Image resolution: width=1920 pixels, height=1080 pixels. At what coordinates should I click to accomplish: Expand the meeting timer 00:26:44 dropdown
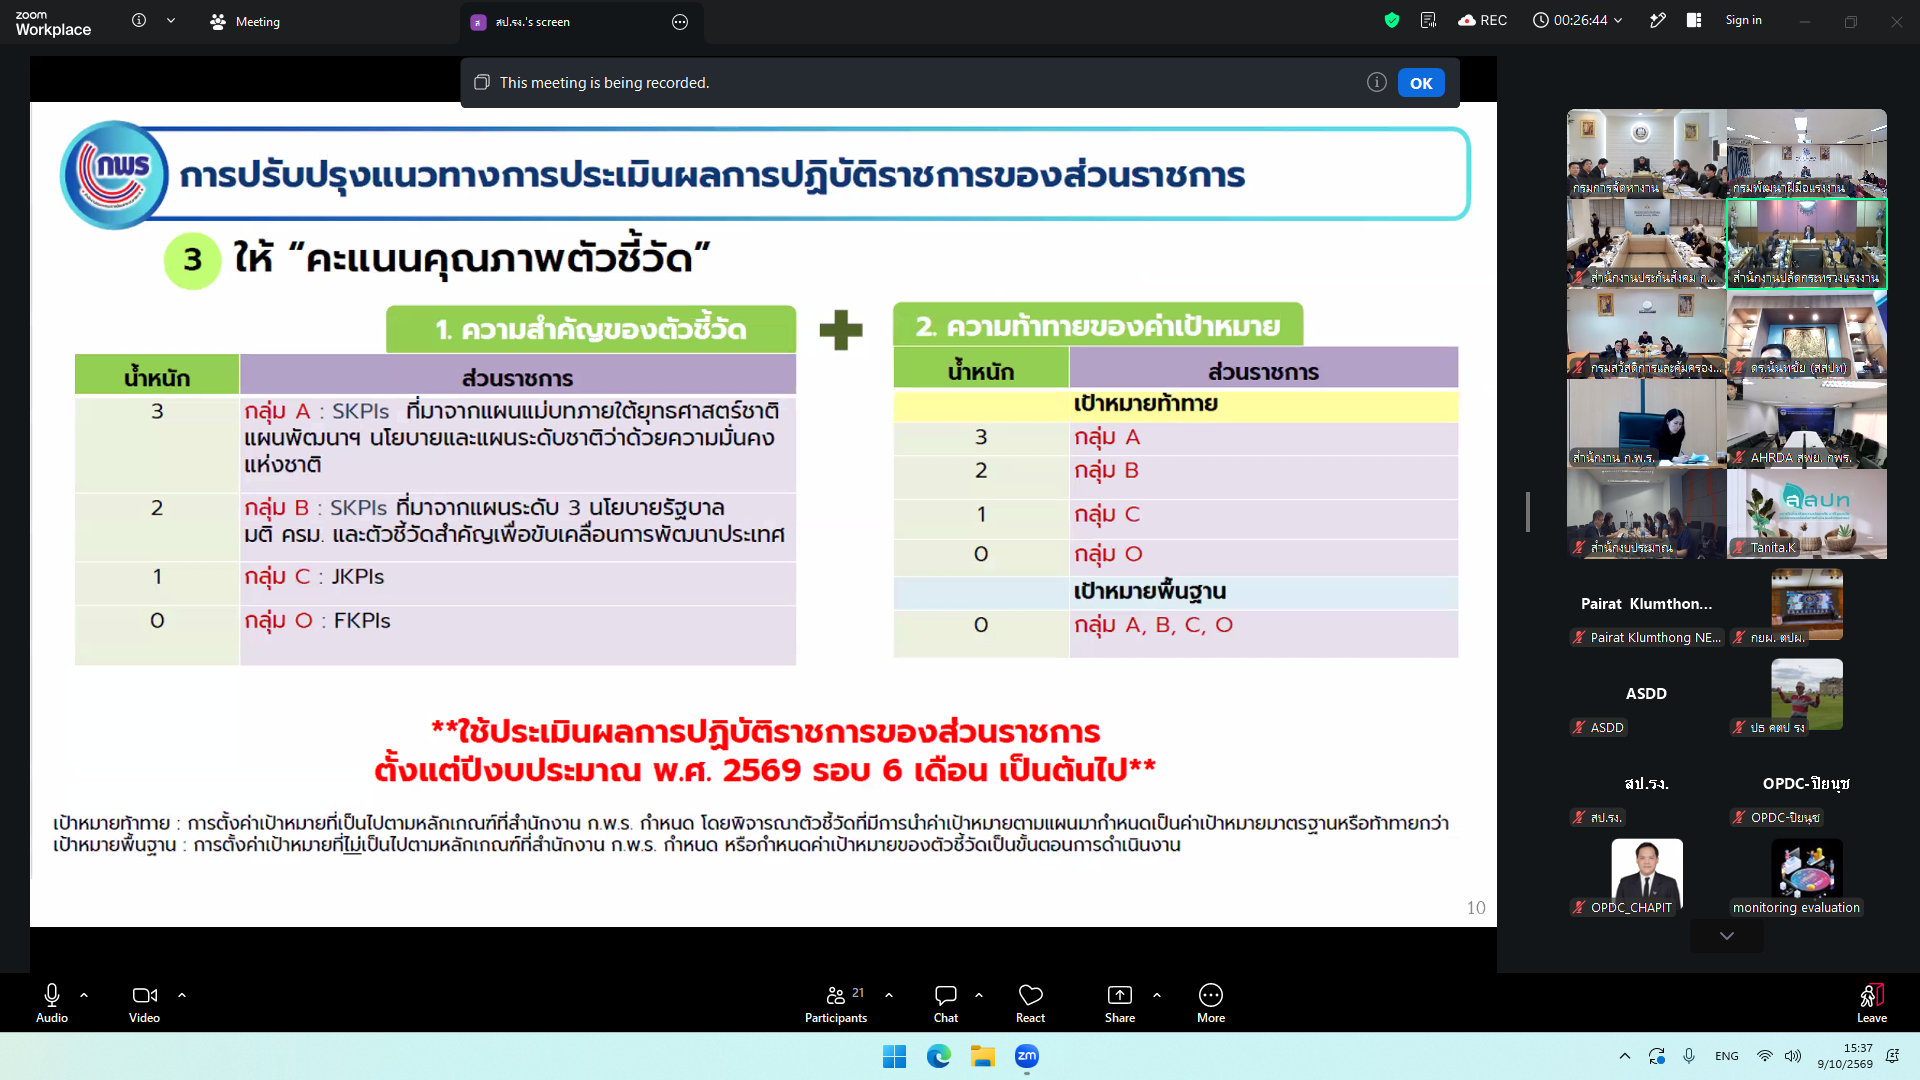coord(1578,20)
